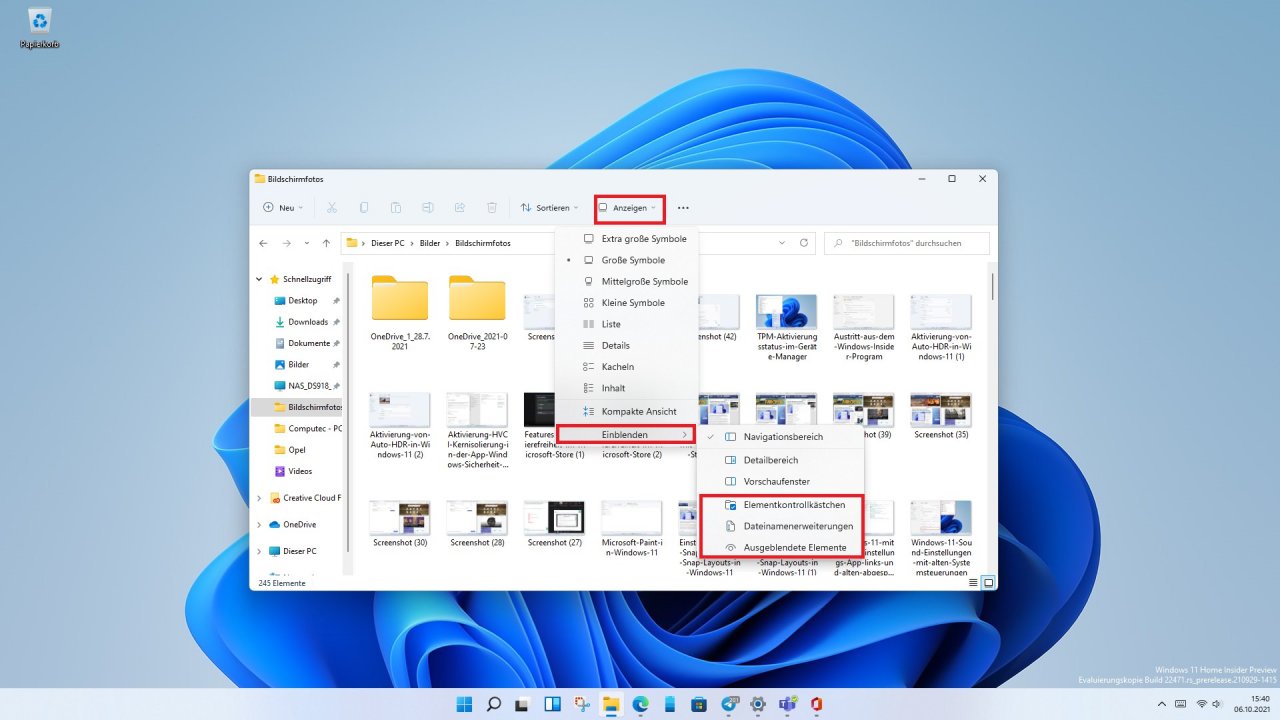Open taskbar Search magnifier
1280x720 pixels.
point(494,704)
